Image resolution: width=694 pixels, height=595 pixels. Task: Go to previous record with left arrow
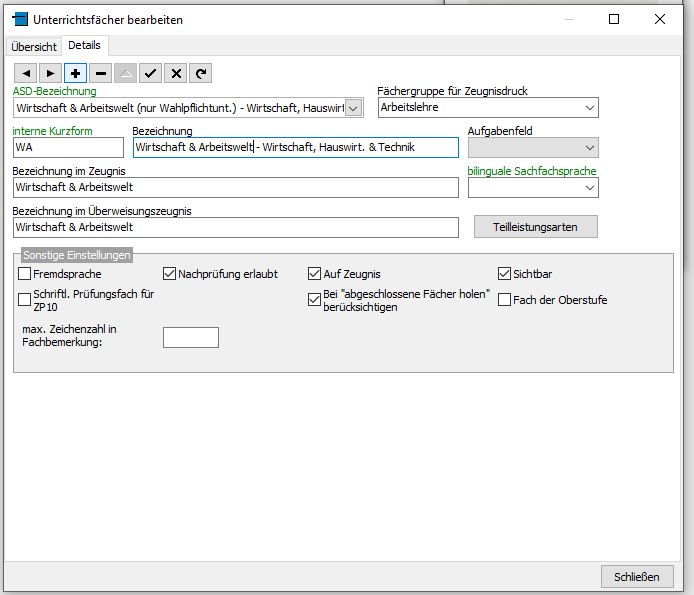(26, 73)
